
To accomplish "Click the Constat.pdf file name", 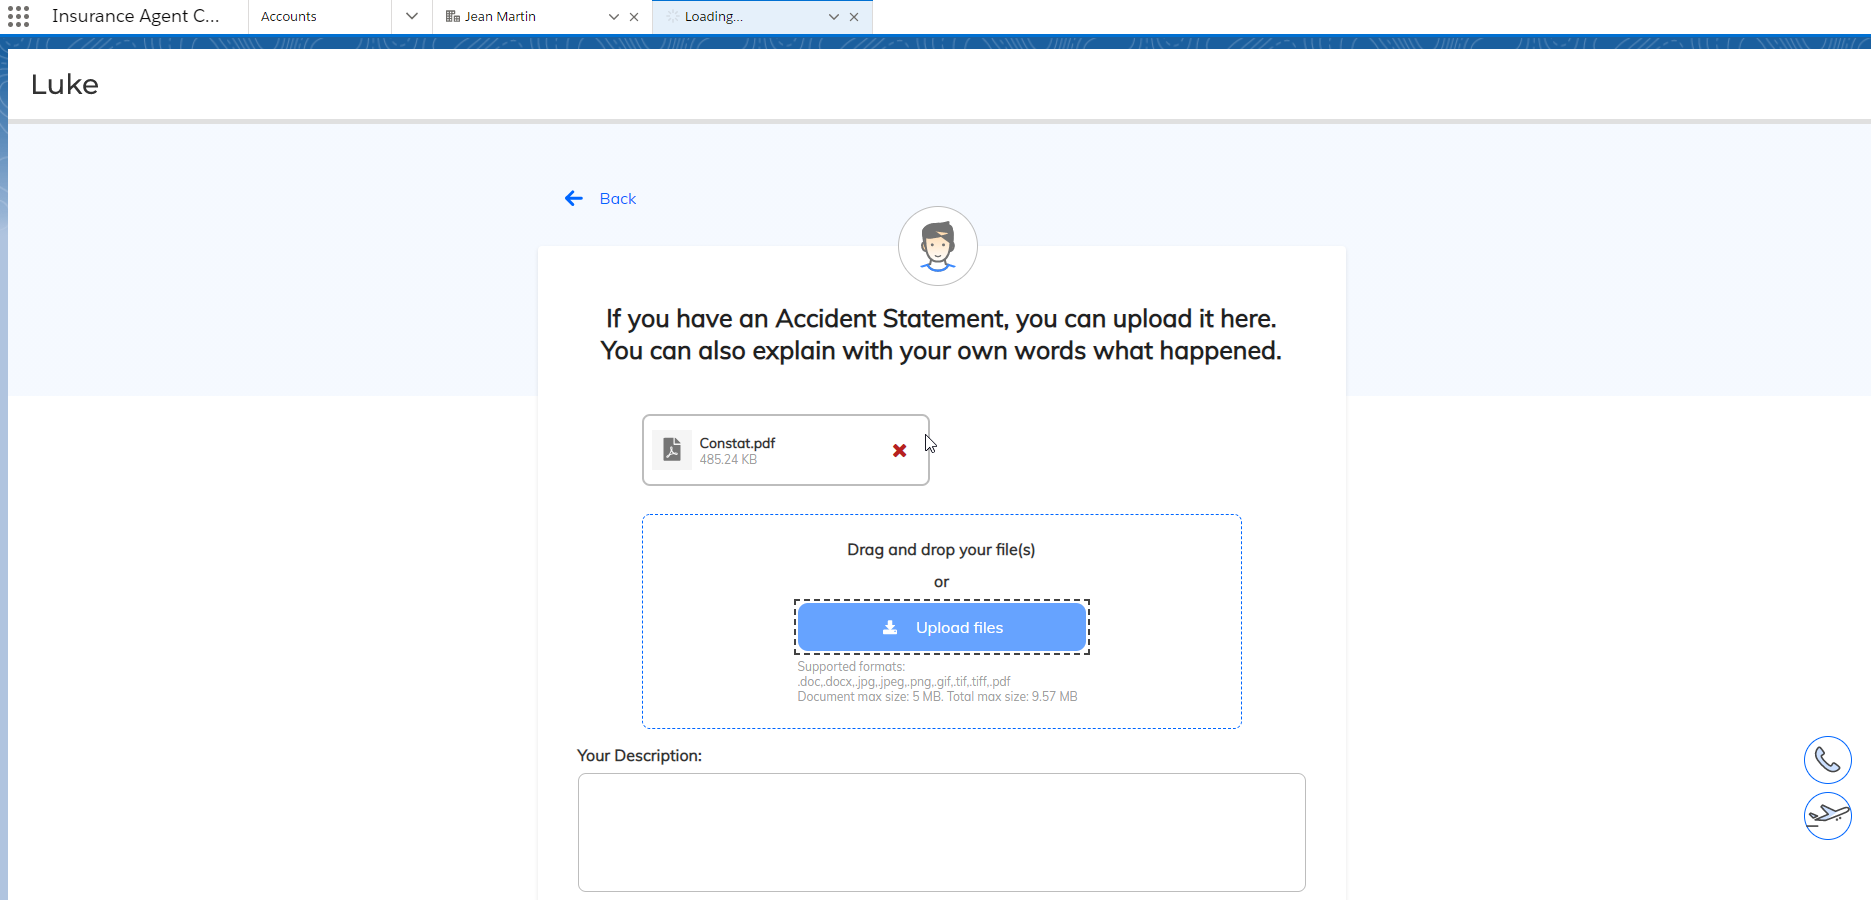I will (737, 443).
